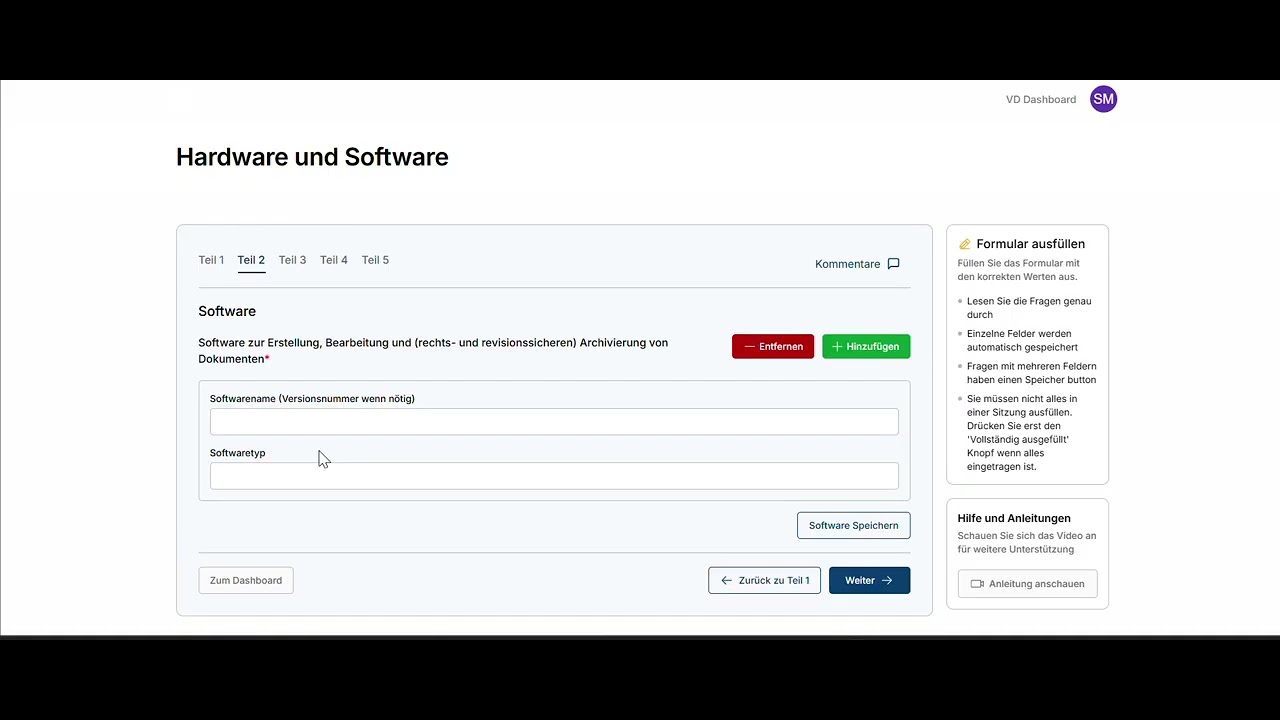Click the minus icon on Entfernen button

click(x=749, y=347)
